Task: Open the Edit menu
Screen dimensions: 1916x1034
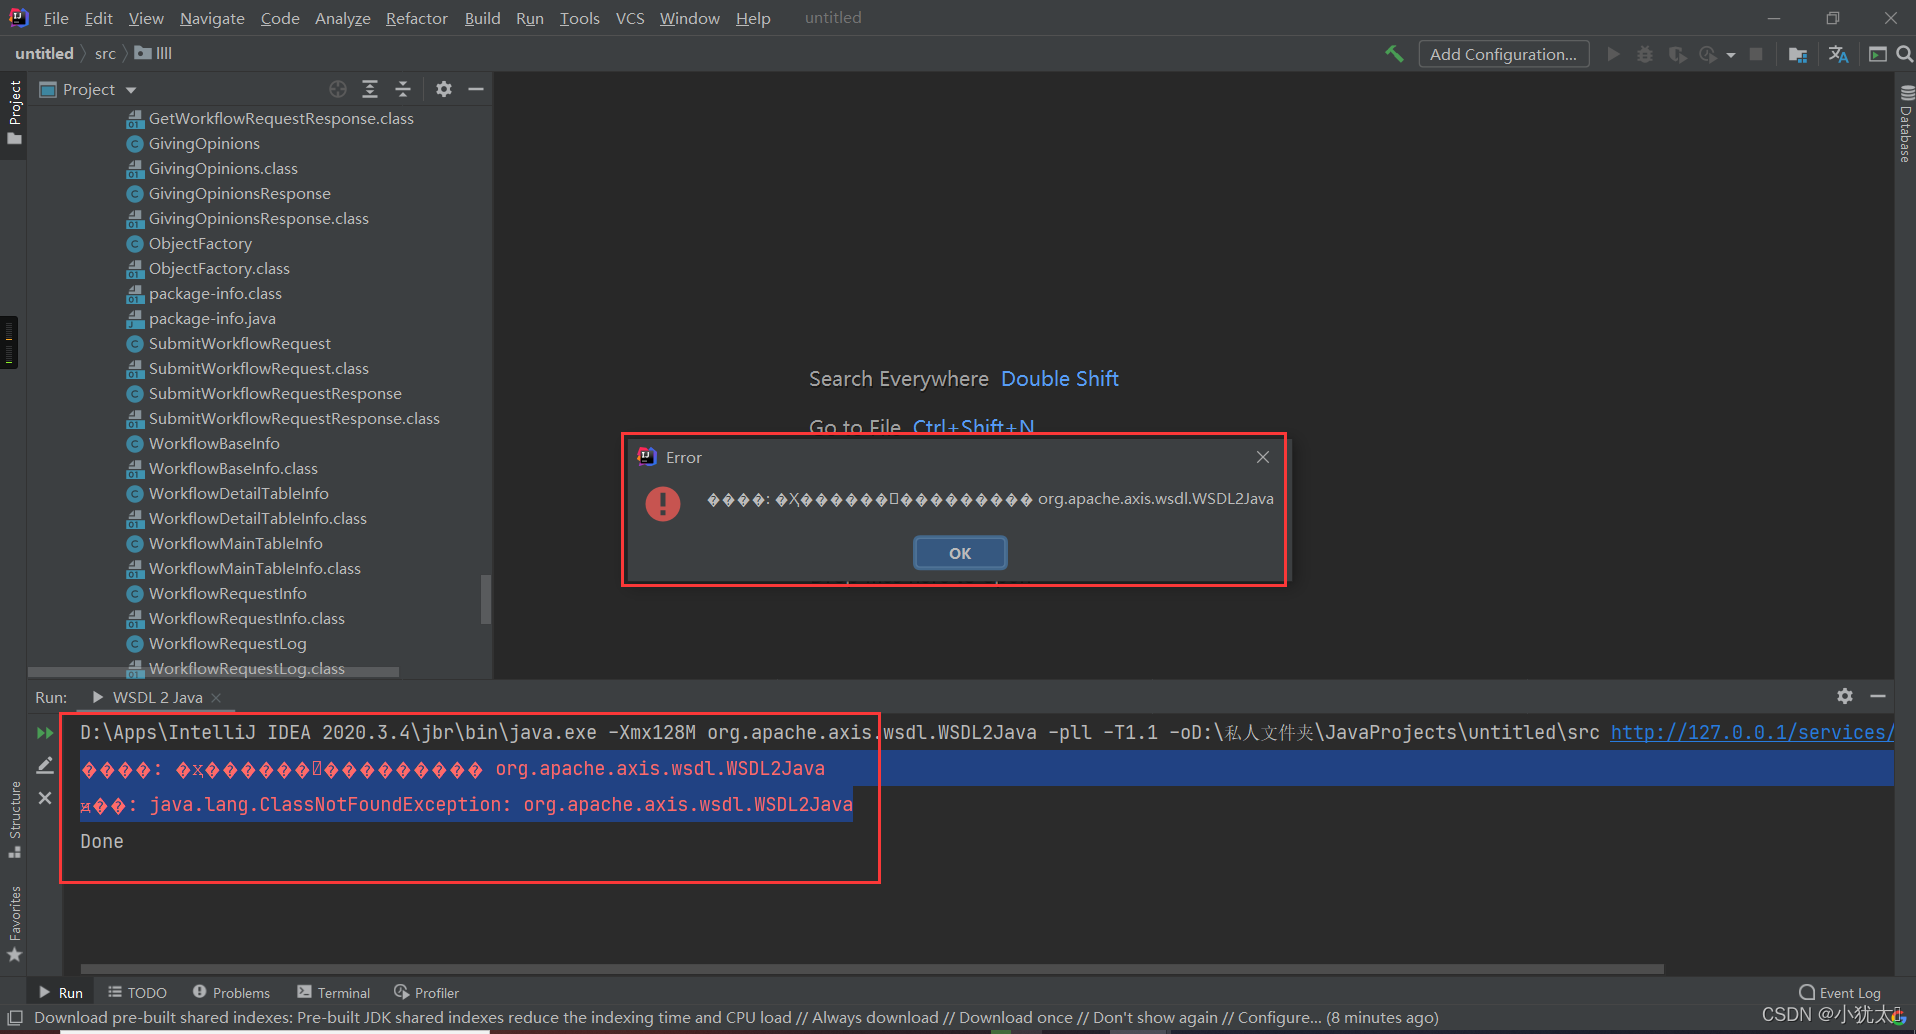Action: pos(99,18)
